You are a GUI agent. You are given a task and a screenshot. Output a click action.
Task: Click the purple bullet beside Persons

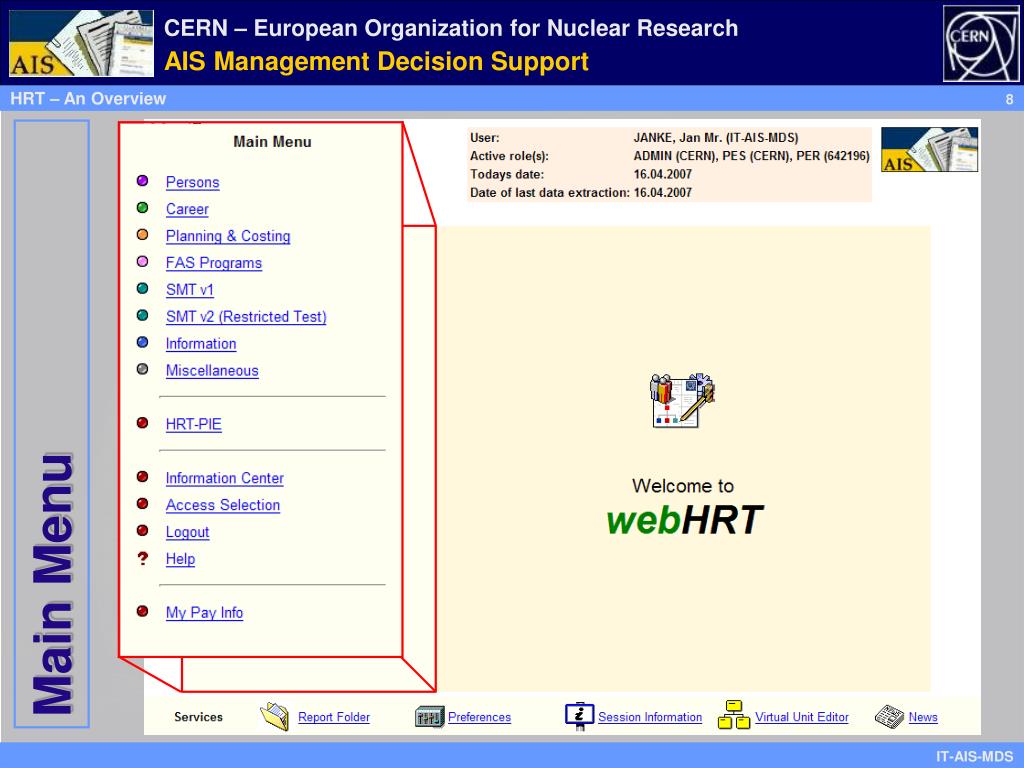142,181
